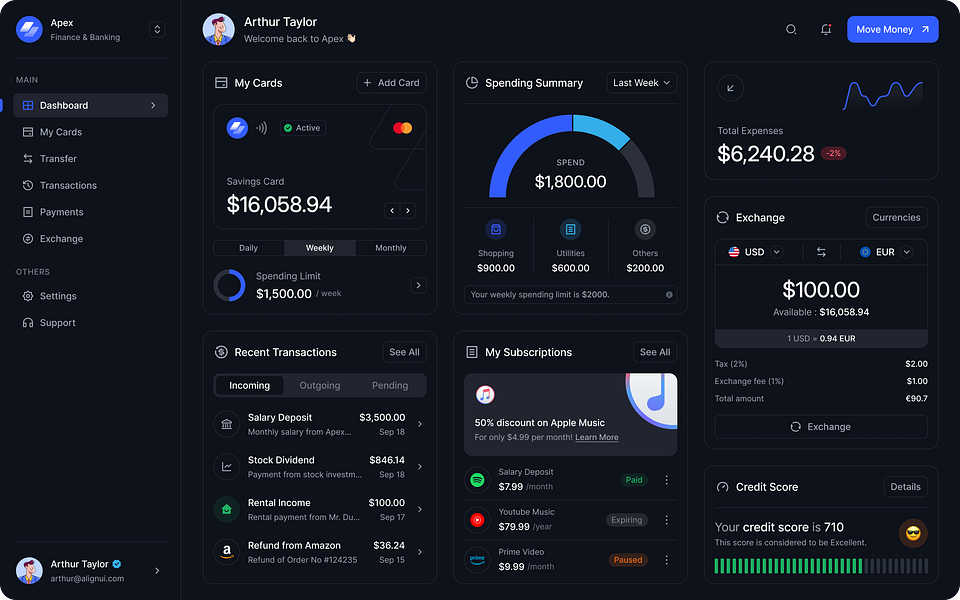Click the $100.00 exchange amount field
This screenshot has width=960, height=600.
[821, 289]
